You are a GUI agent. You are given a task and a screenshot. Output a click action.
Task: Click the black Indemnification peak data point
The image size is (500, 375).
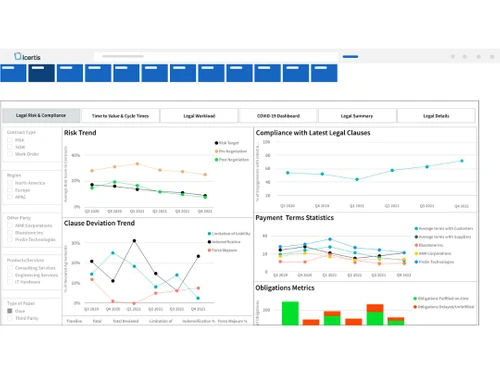[134, 240]
